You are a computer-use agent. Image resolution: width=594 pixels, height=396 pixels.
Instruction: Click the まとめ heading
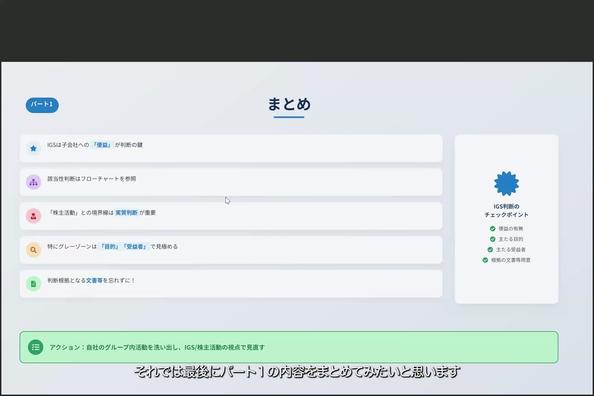coord(289,104)
